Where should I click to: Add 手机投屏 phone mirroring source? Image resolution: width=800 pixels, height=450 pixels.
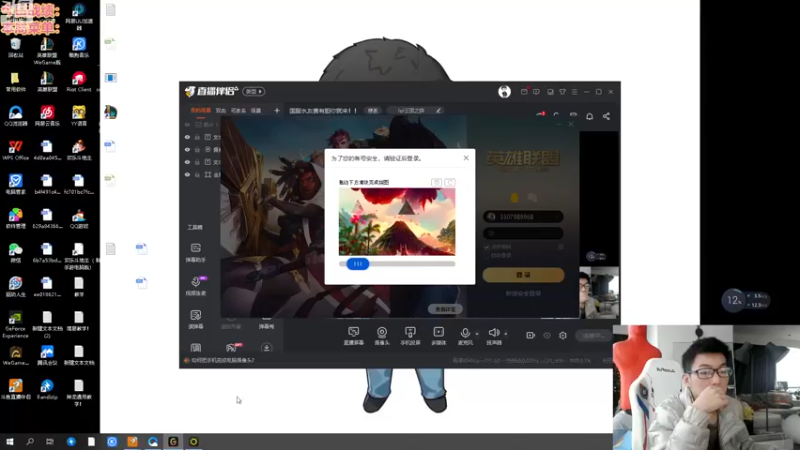point(410,336)
